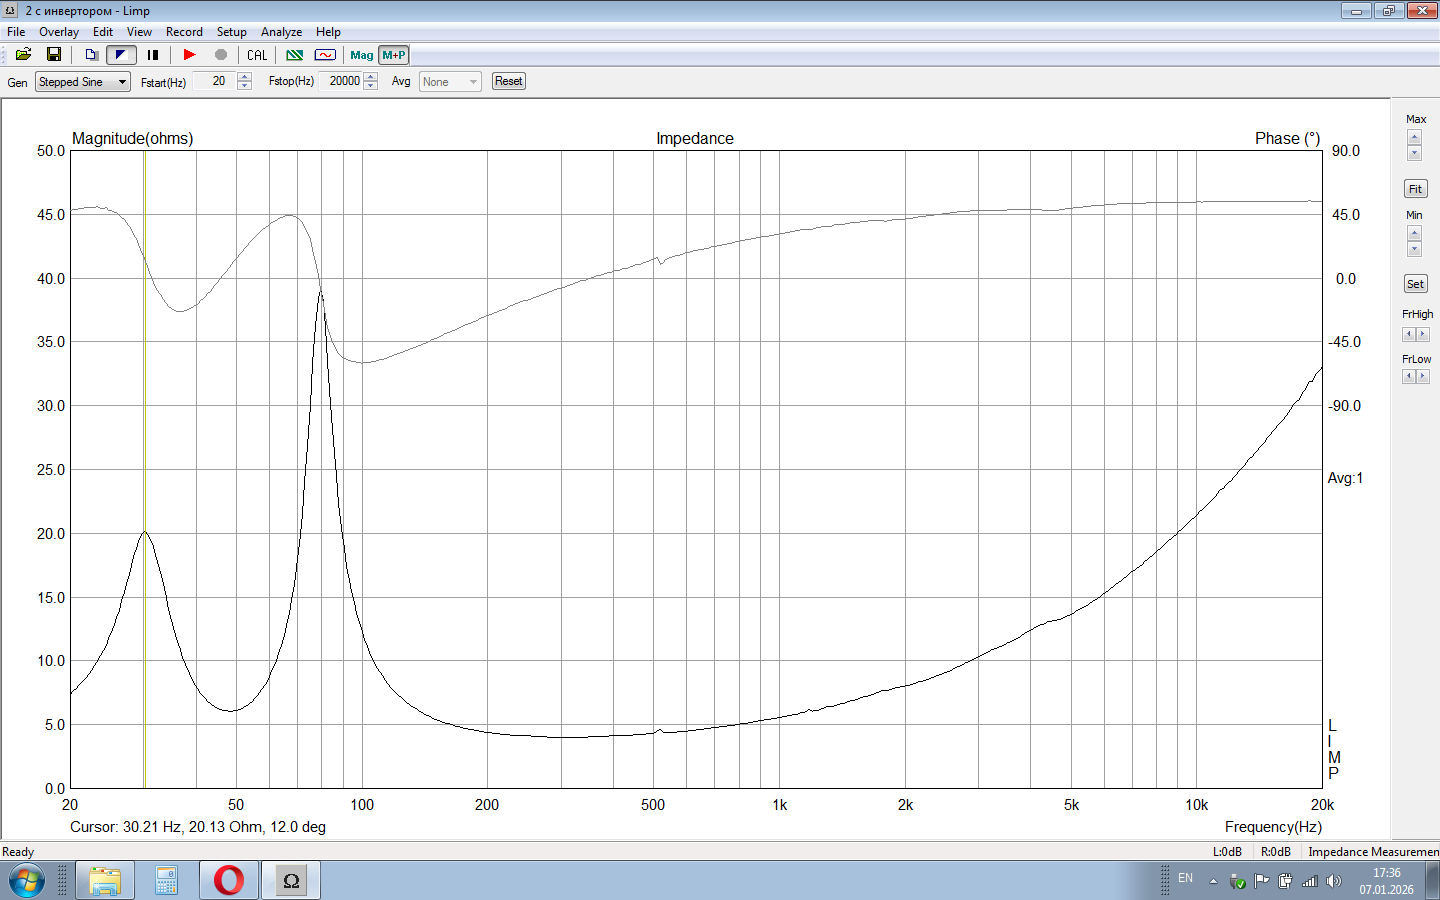This screenshot has height=900, width=1440.
Task: Open the Overlay menu
Action: coord(59,32)
